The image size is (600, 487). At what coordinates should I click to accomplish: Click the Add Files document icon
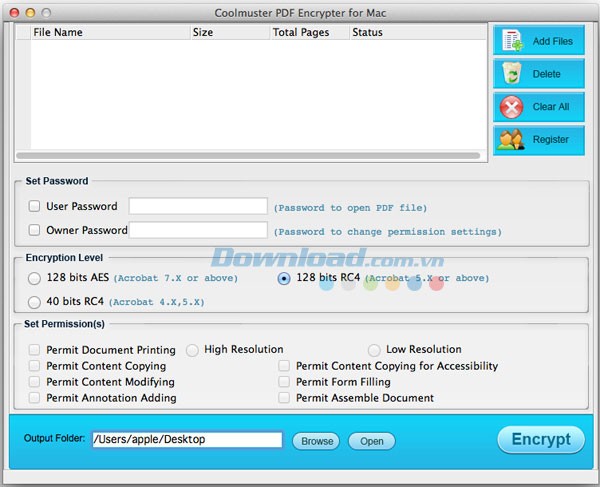(x=512, y=40)
